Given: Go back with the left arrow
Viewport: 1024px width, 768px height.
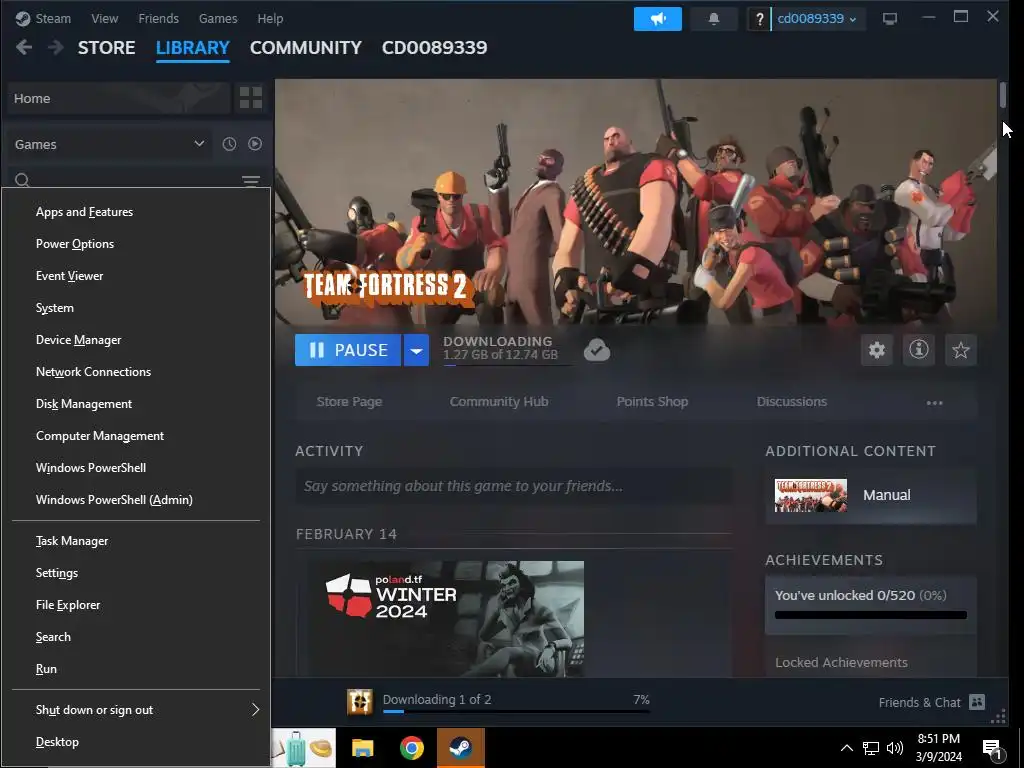Looking at the screenshot, I should tap(24, 48).
